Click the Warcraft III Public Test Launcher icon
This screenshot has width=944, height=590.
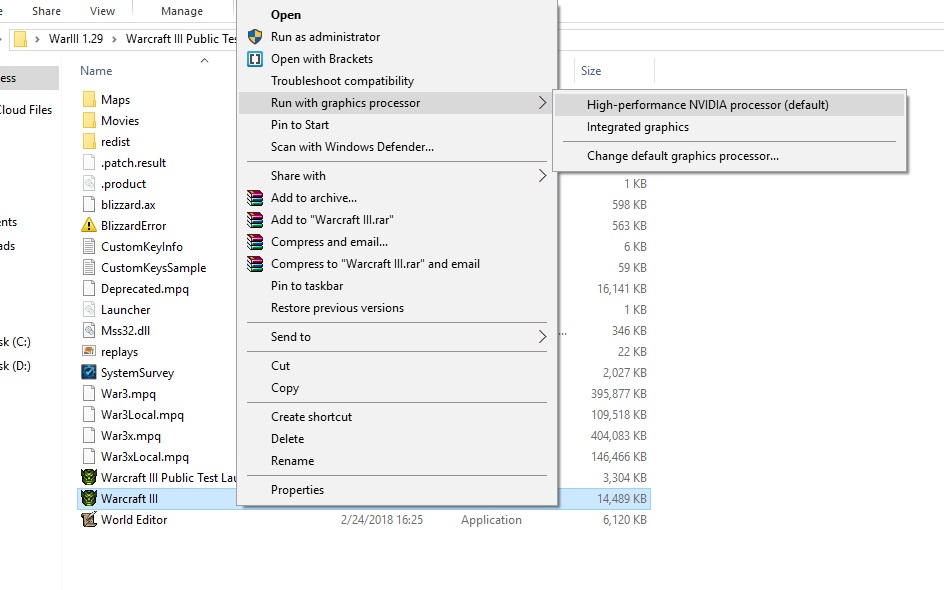coord(89,477)
